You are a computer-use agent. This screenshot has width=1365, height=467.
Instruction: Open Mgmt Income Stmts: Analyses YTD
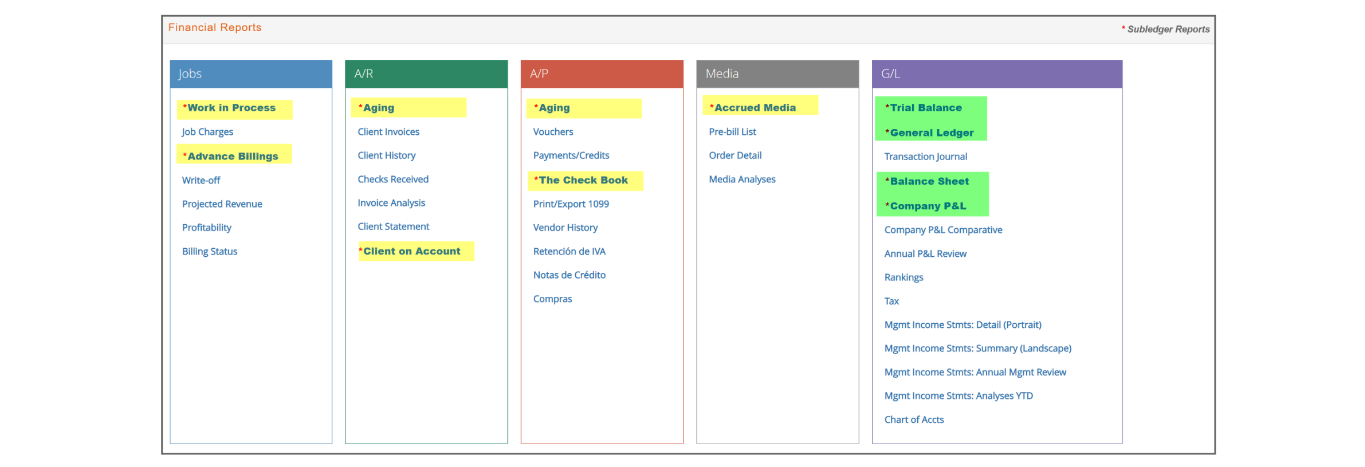point(959,396)
